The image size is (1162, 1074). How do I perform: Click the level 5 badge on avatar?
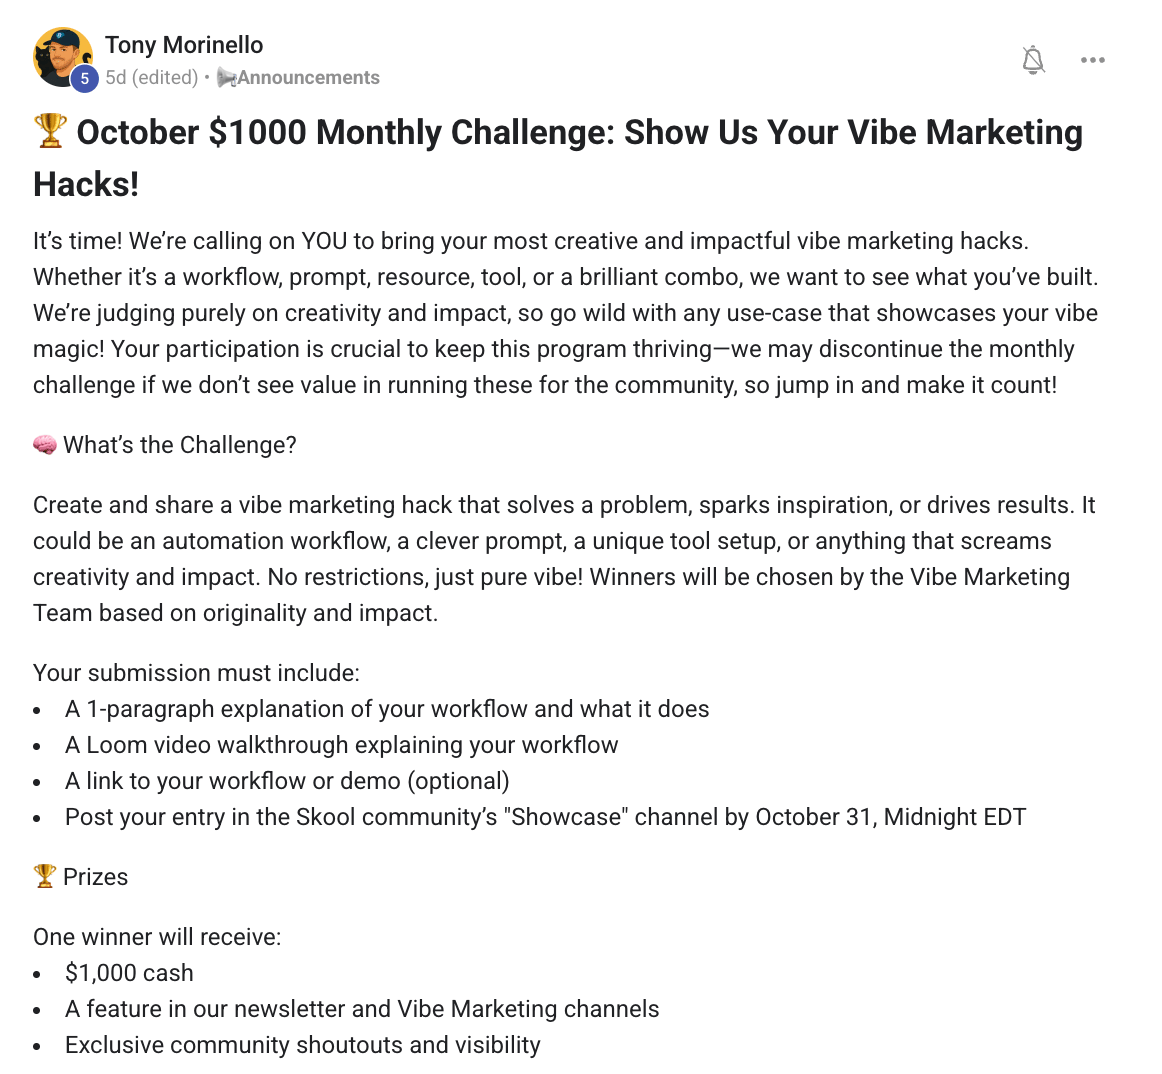click(x=84, y=78)
